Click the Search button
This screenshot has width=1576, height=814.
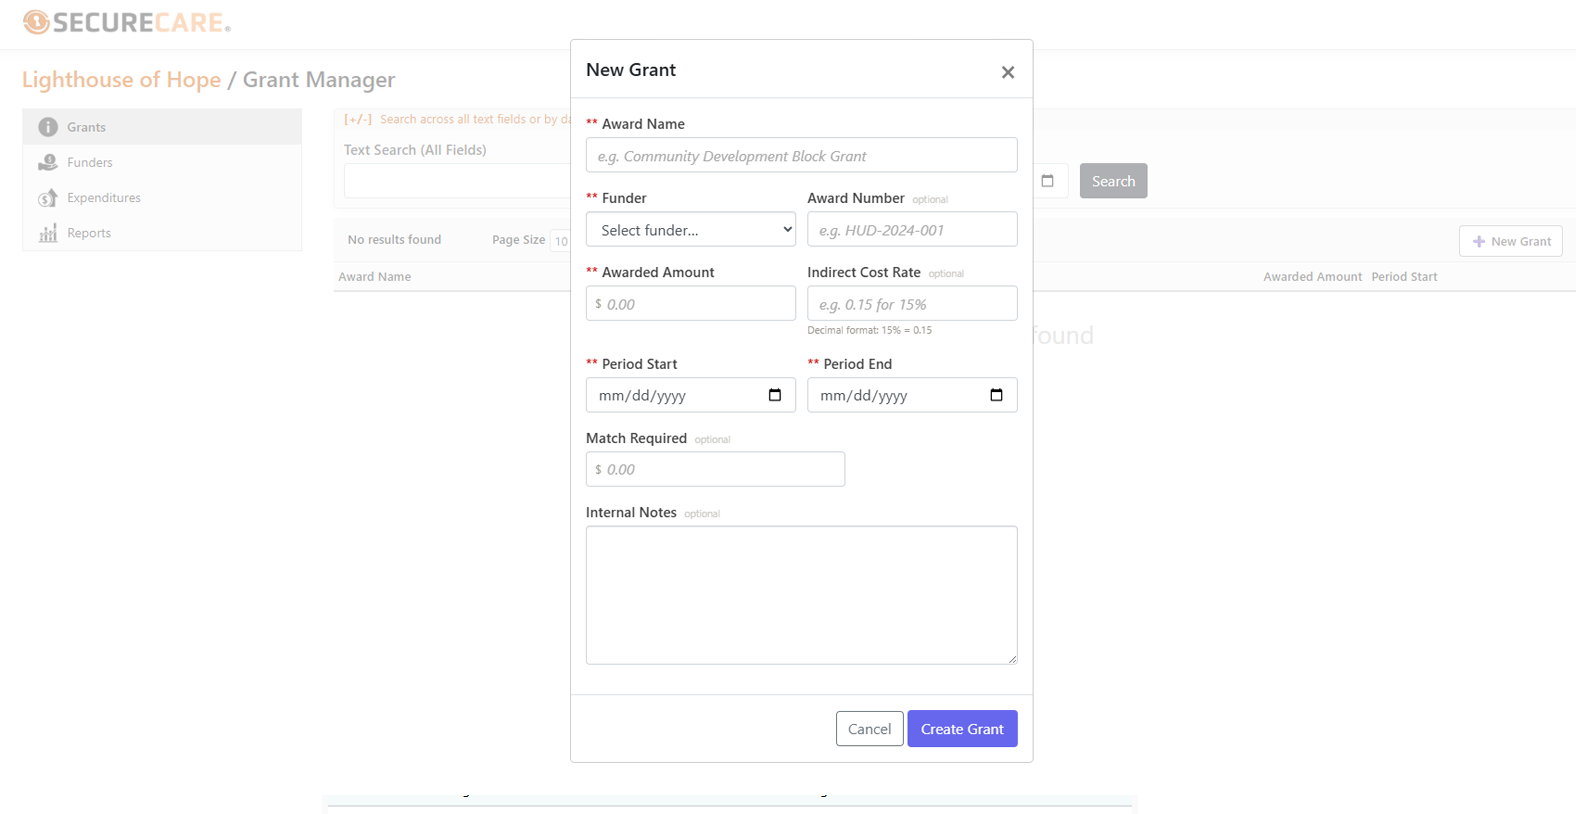[x=1113, y=181]
